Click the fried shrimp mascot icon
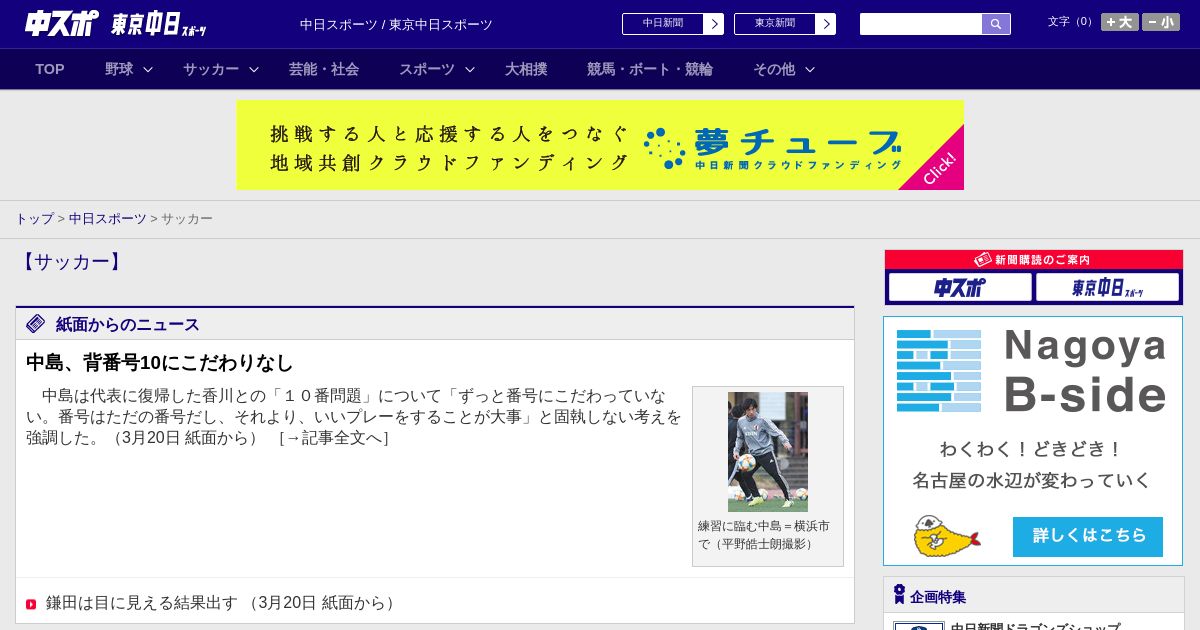Image resolution: width=1200 pixels, height=630 pixels. pos(945,536)
